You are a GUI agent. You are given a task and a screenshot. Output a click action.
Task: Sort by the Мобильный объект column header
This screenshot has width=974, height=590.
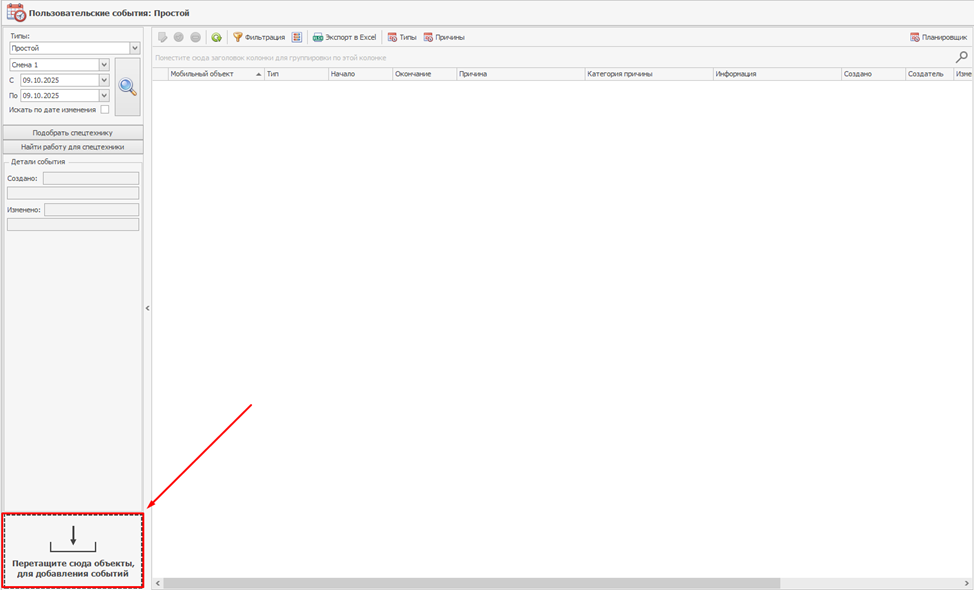210,74
